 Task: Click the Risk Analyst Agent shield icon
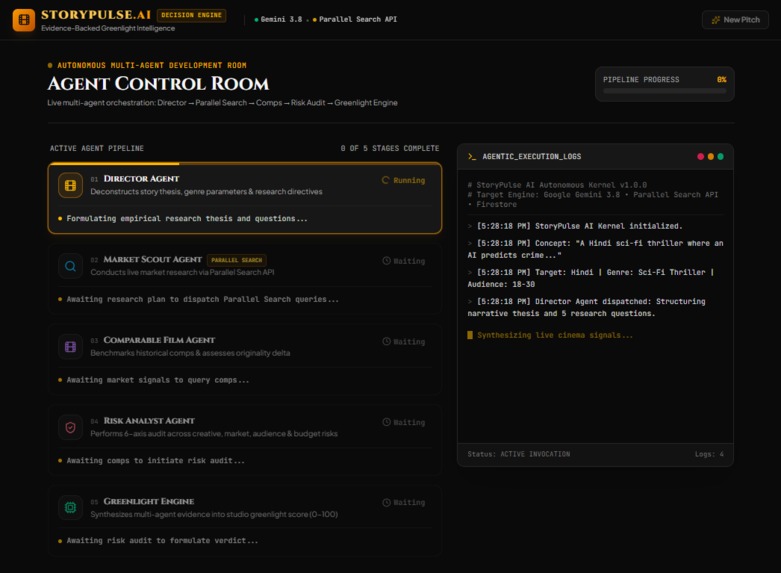click(x=70, y=428)
